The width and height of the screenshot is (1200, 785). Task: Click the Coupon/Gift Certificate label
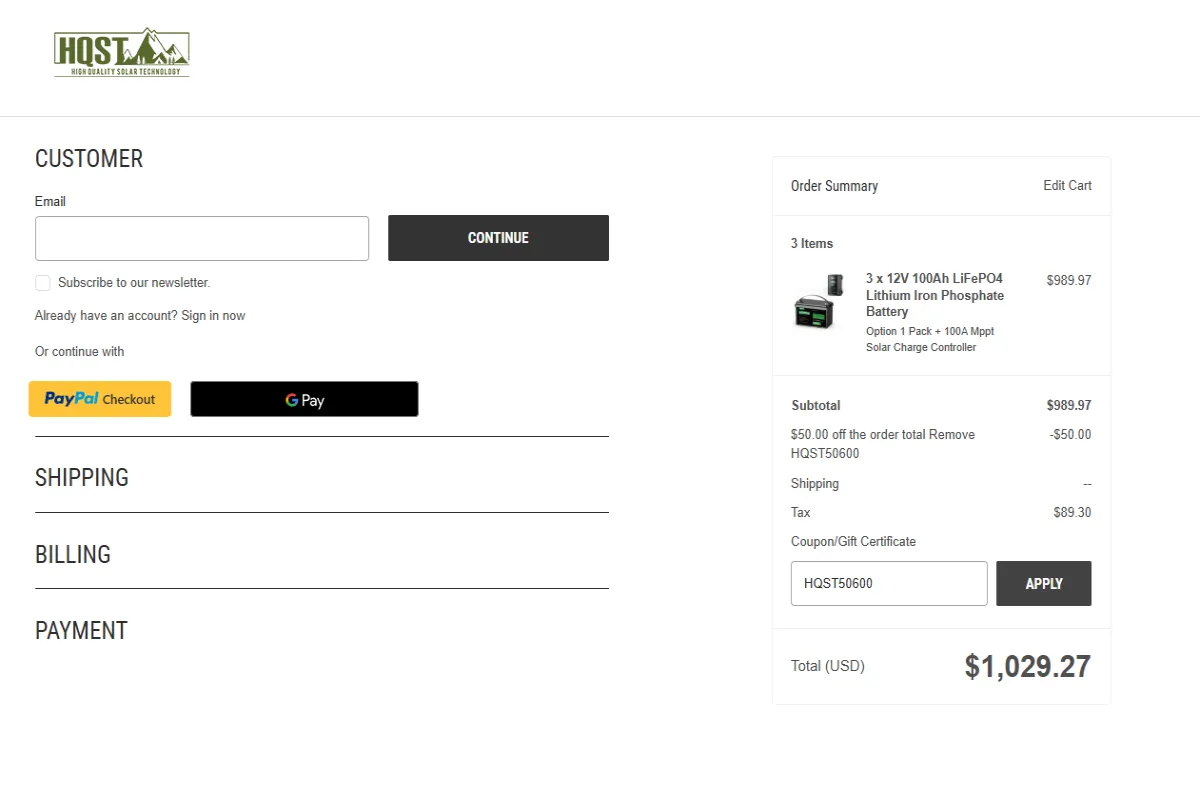pos(853,542)
